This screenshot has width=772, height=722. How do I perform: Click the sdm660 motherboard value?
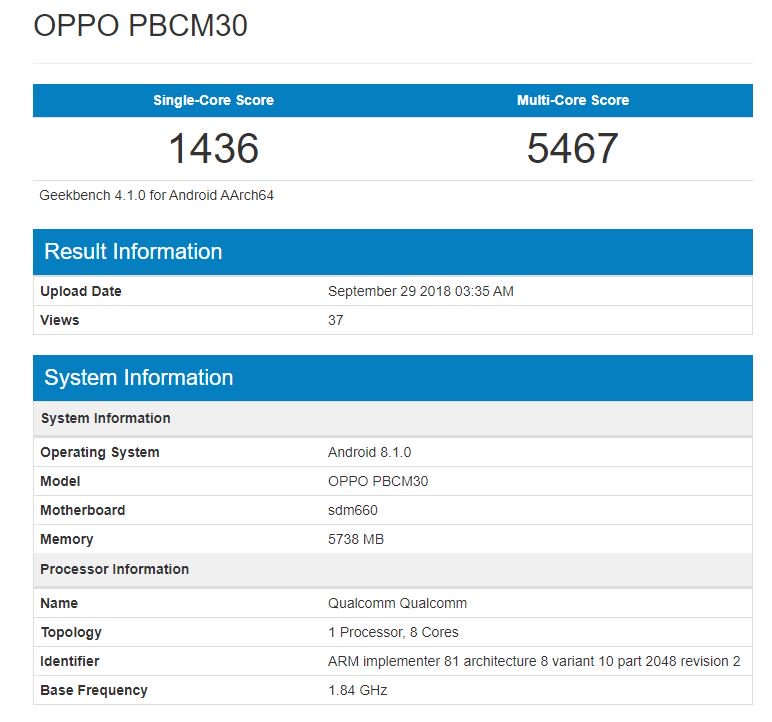[x=353, y=510]
